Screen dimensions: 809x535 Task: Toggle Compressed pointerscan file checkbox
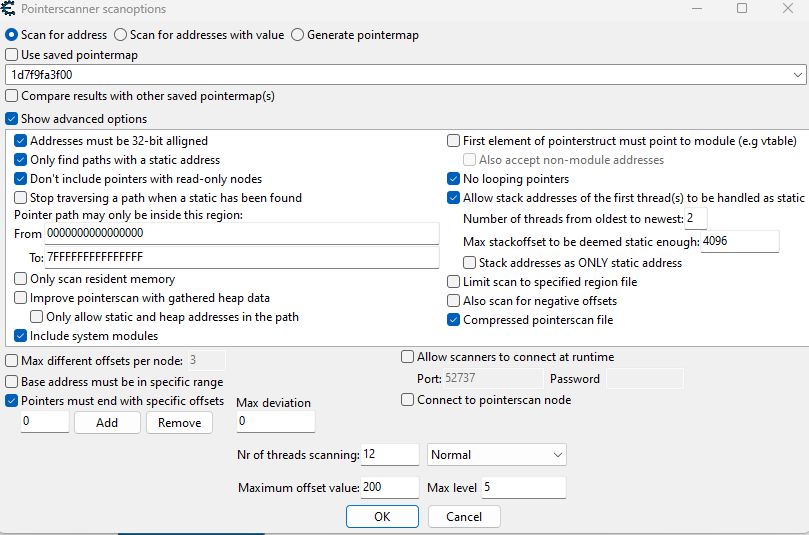pos(454,320)
